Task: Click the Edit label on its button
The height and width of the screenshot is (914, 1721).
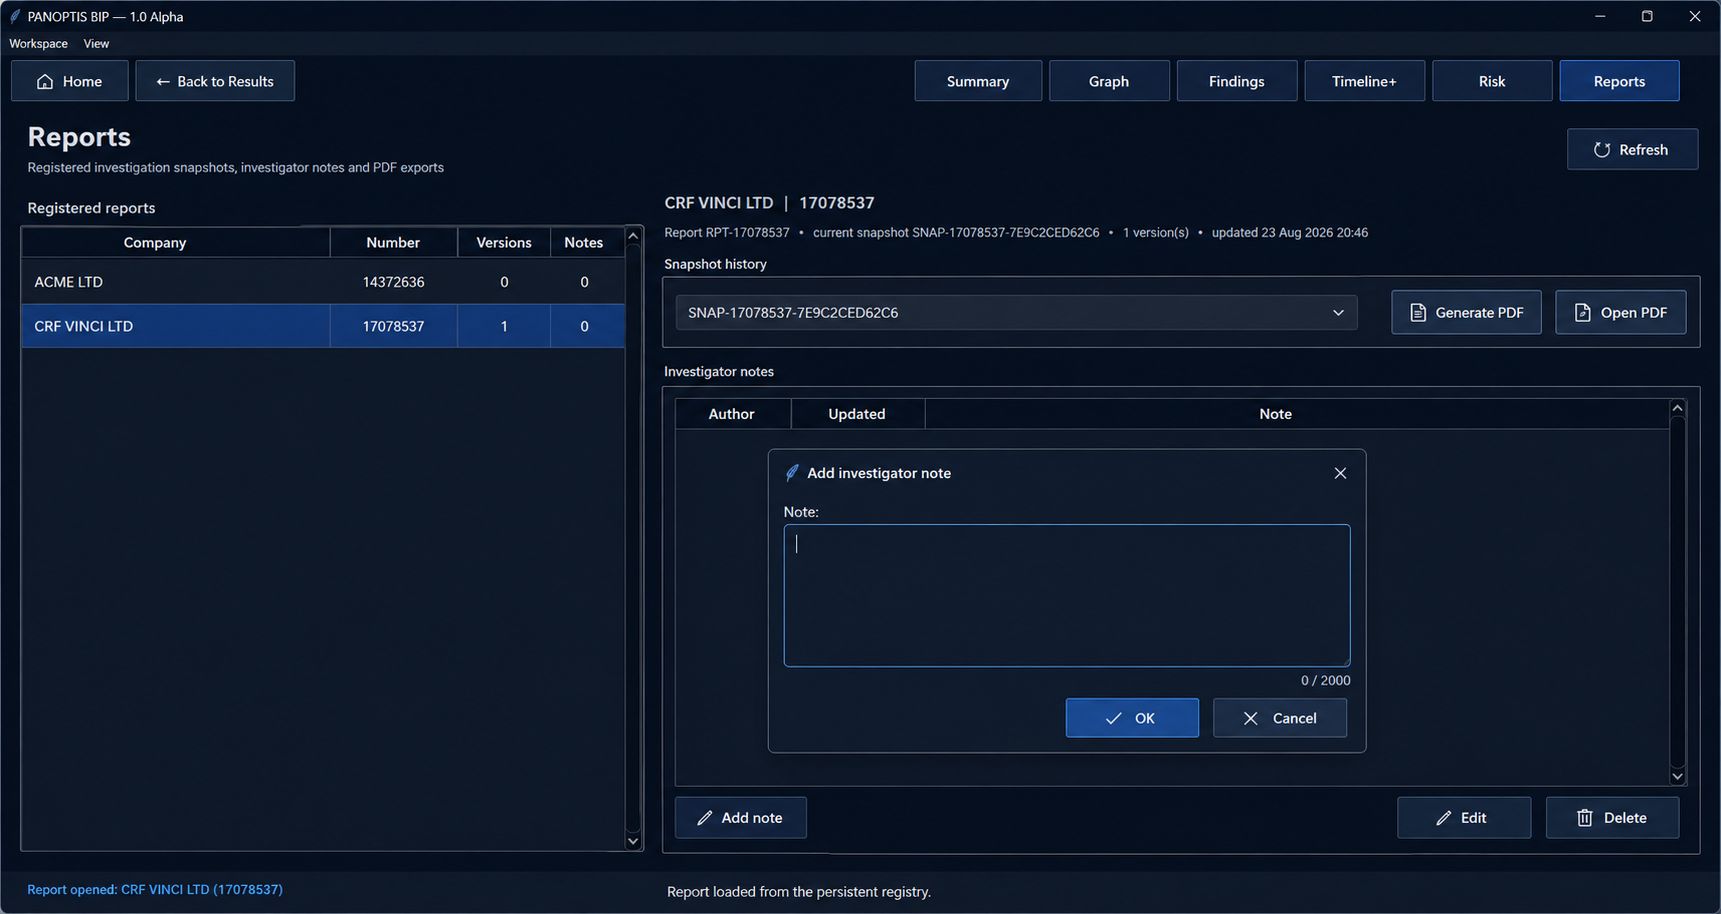Action: pyautogui.click(x=1474, y=818)
